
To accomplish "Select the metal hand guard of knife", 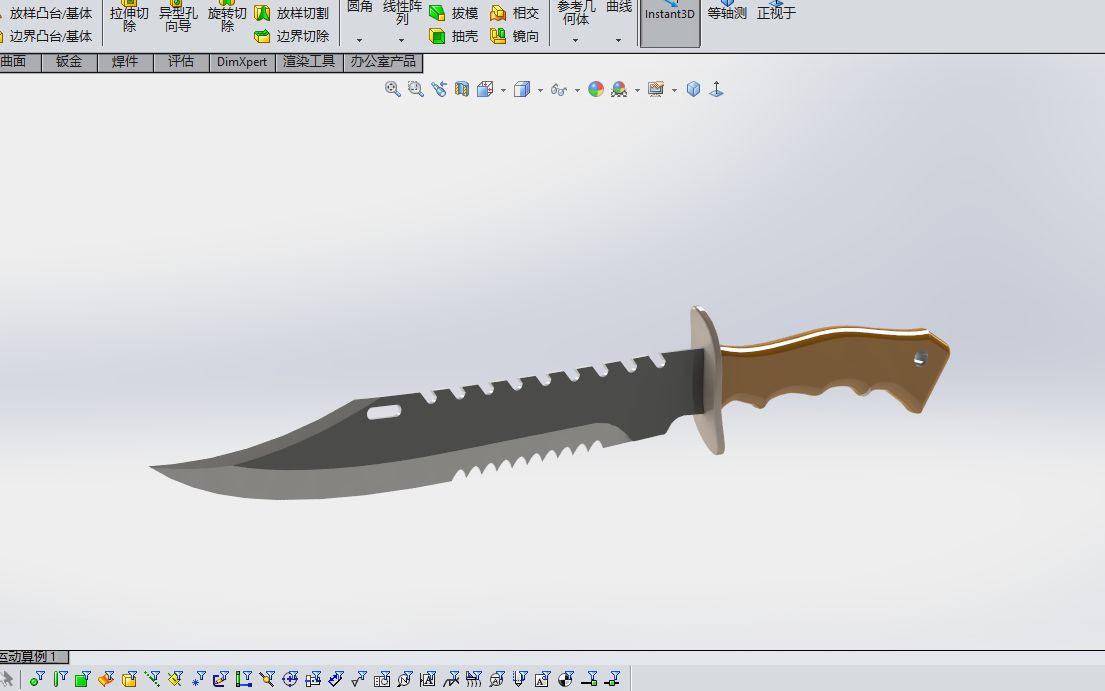I will tap(708, 380).
